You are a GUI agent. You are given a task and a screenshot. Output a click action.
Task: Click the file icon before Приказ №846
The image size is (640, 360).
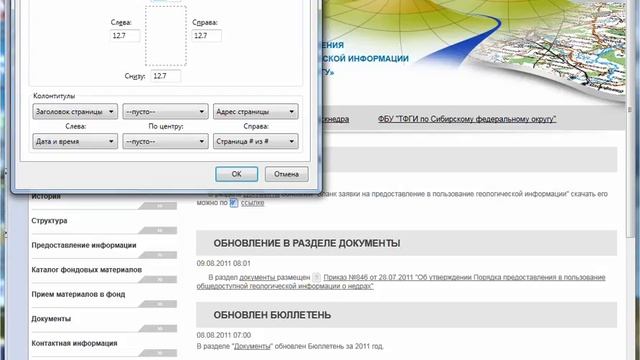(x=316, y=277)
